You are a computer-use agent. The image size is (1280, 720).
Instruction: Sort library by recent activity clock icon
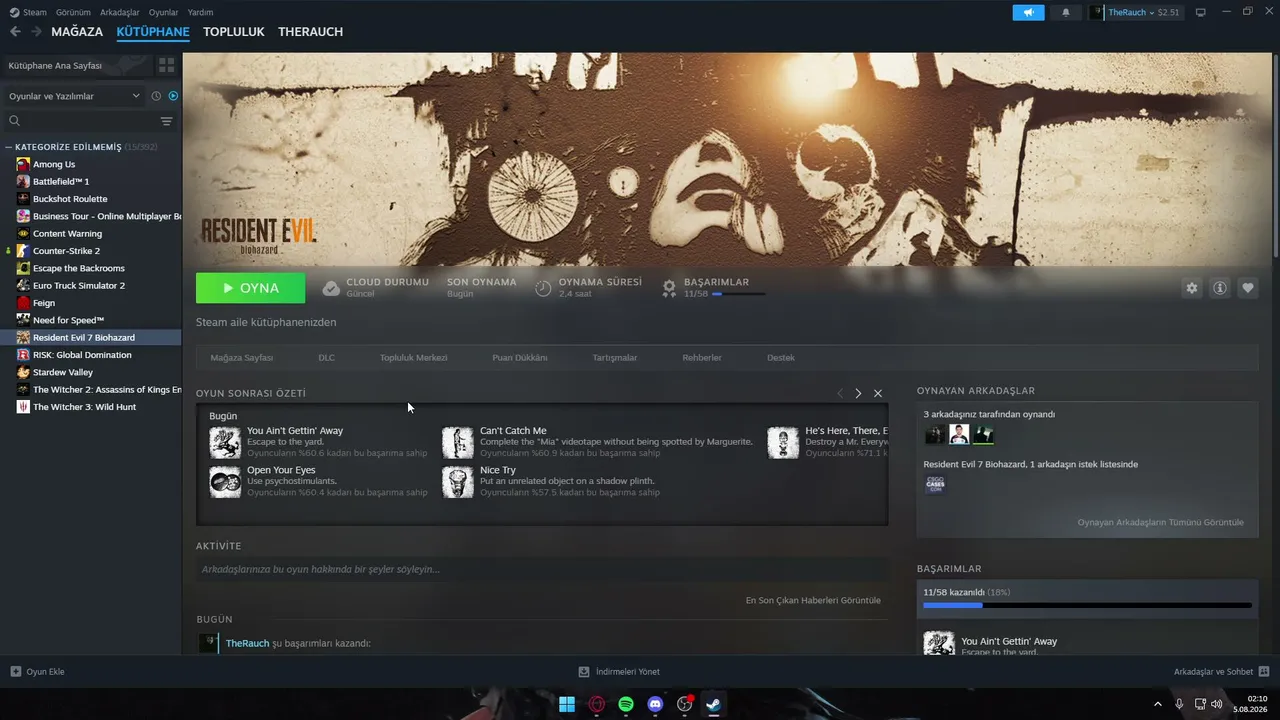pyautogui.click(x=156, y=96)
